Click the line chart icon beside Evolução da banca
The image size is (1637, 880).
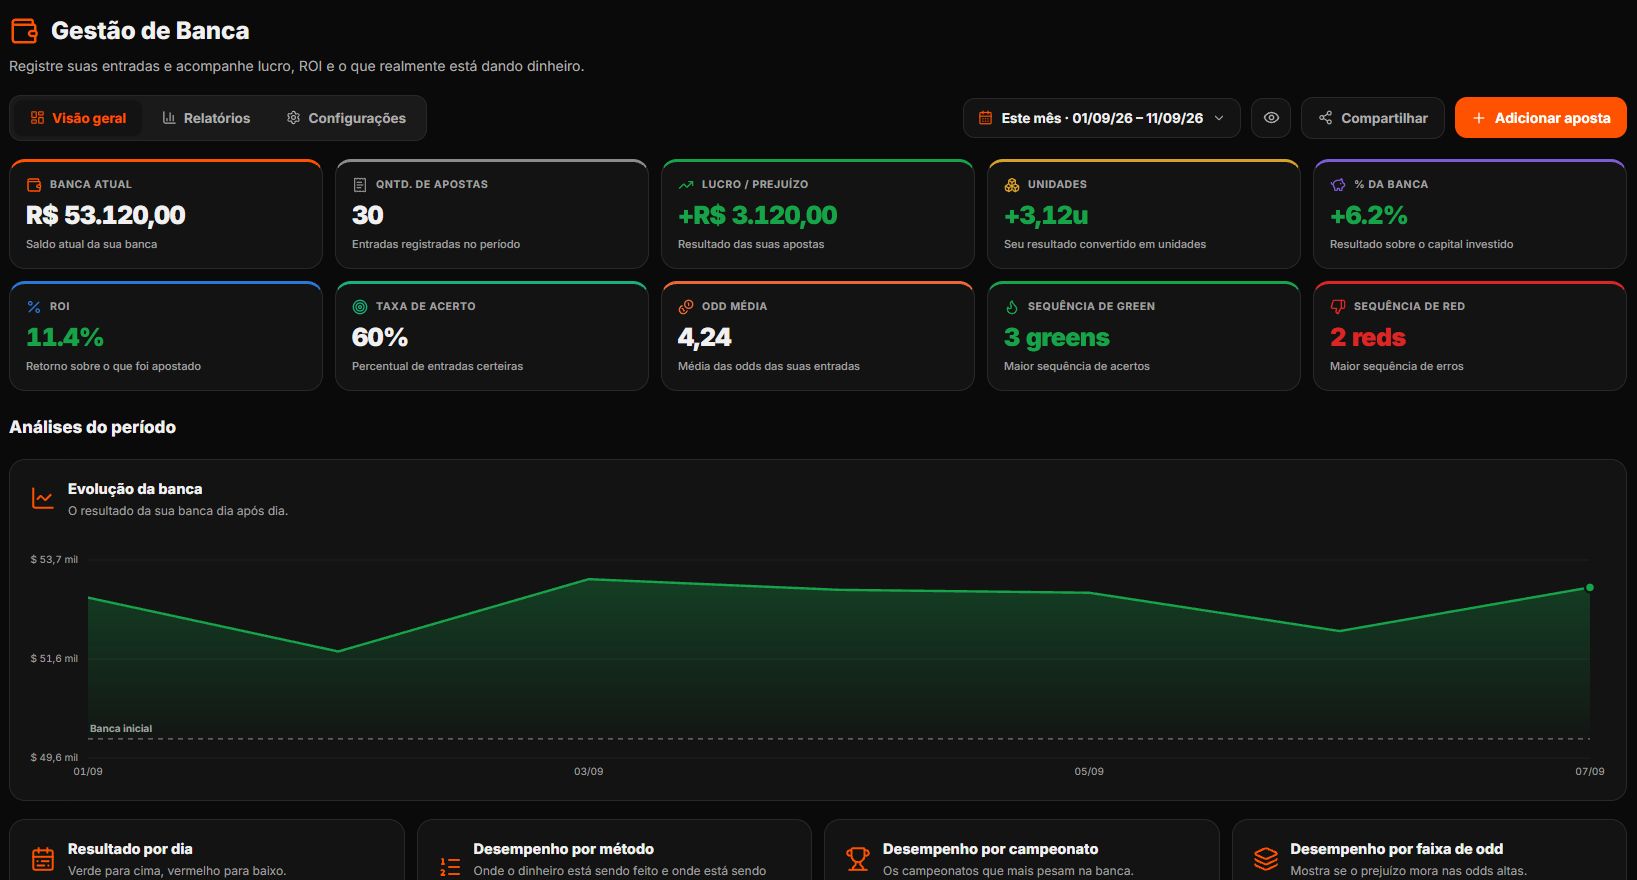[43, 498]
